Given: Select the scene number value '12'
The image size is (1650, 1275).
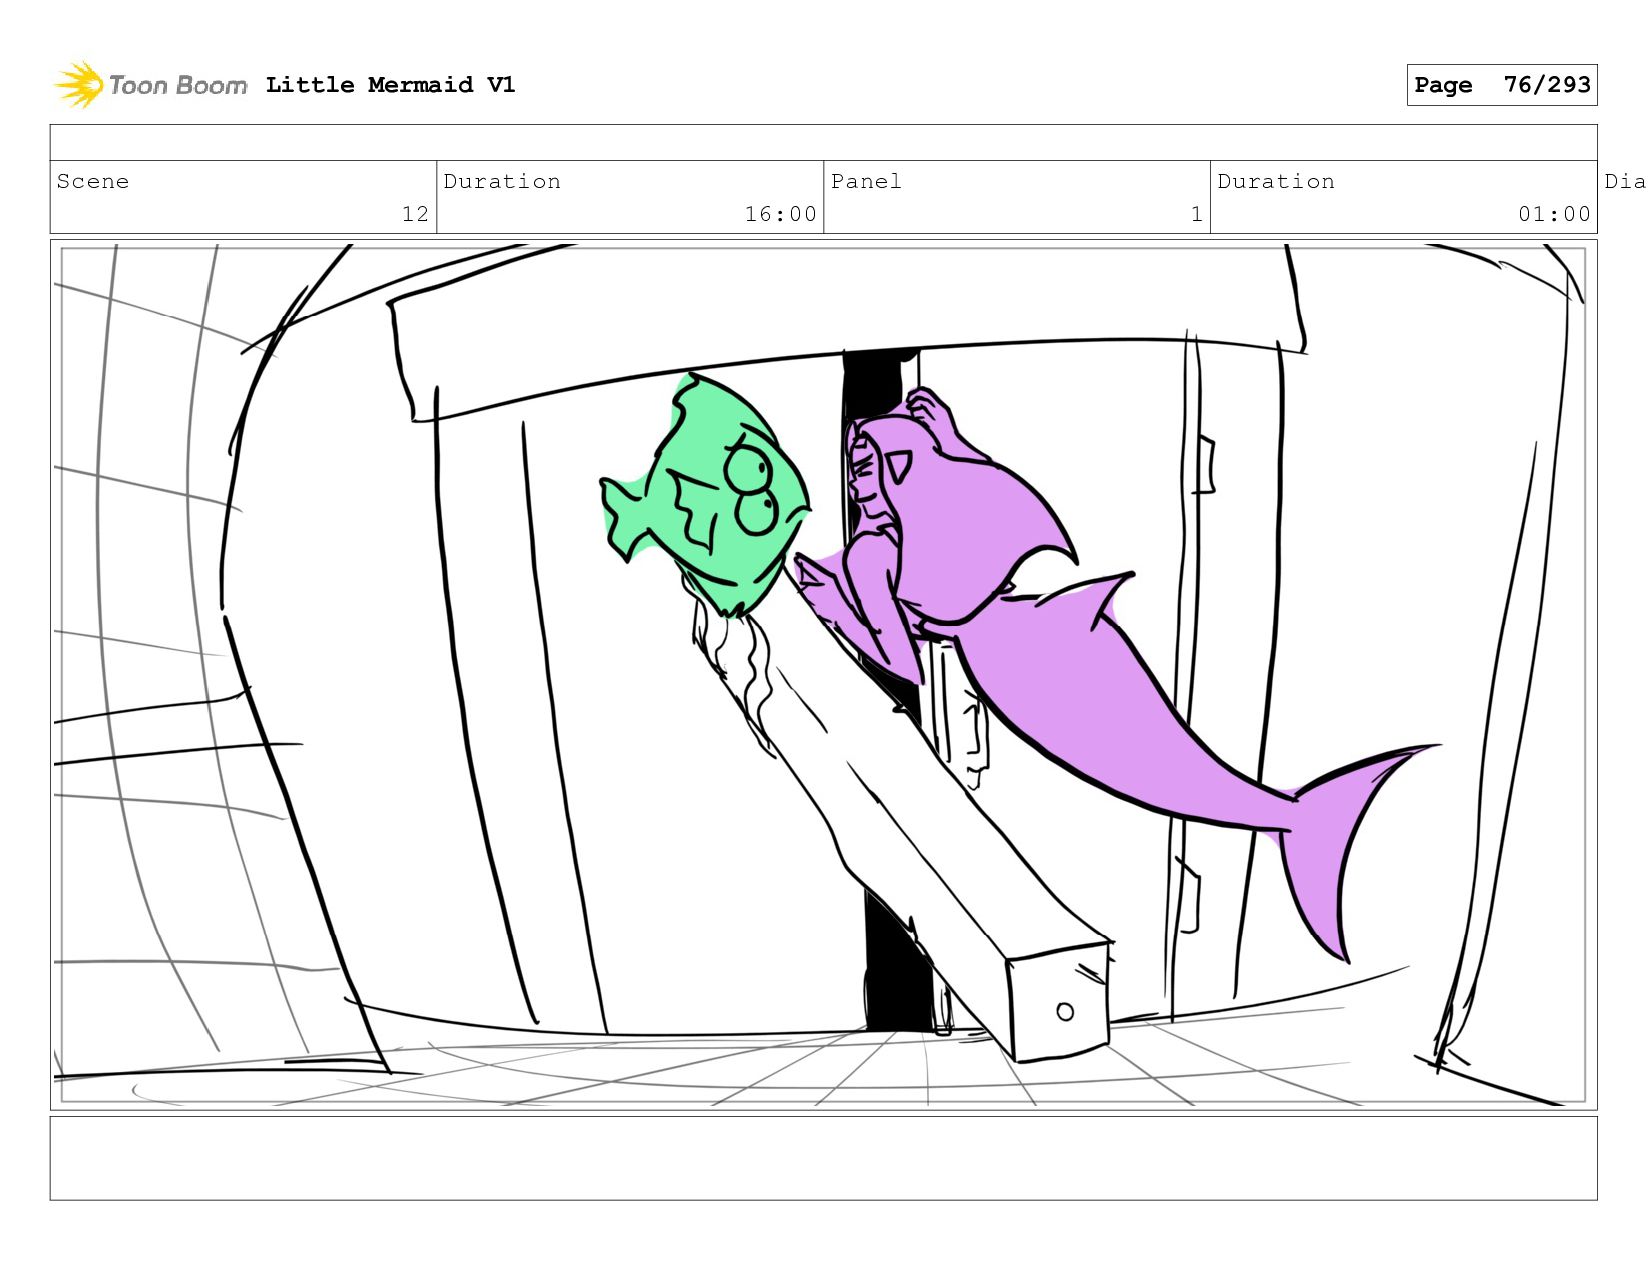Looking at the screenshot, I should pos(415,214).
